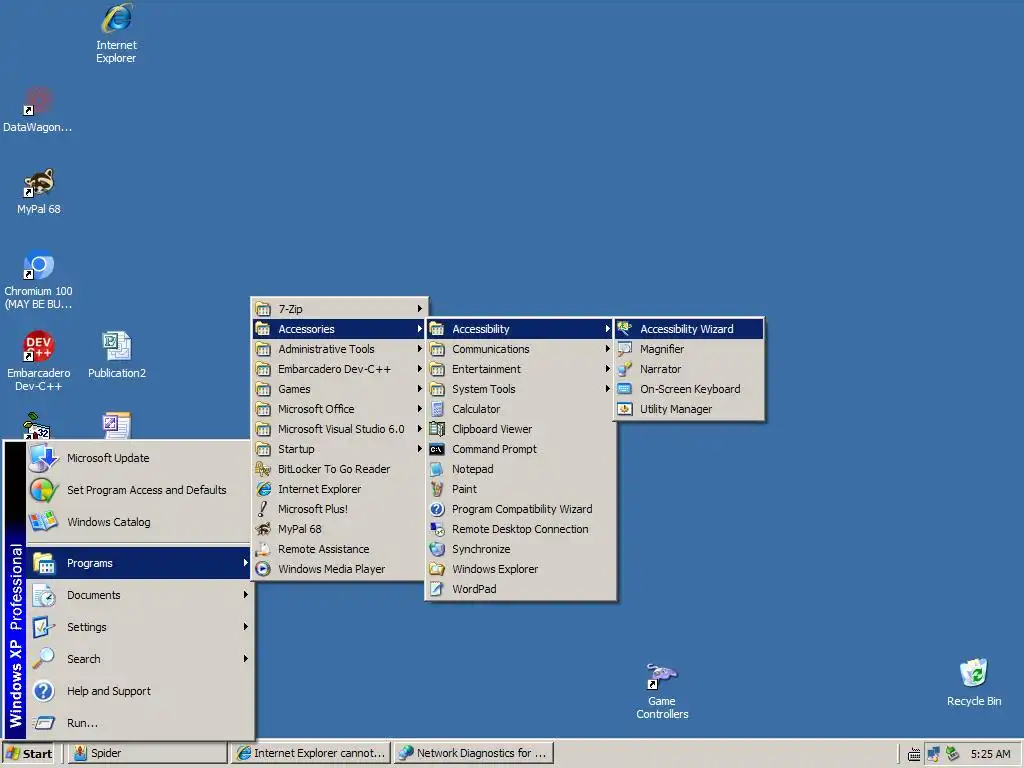Click the Windows Catalog icon
The image size is (1024, 768).
click(44, 522)
